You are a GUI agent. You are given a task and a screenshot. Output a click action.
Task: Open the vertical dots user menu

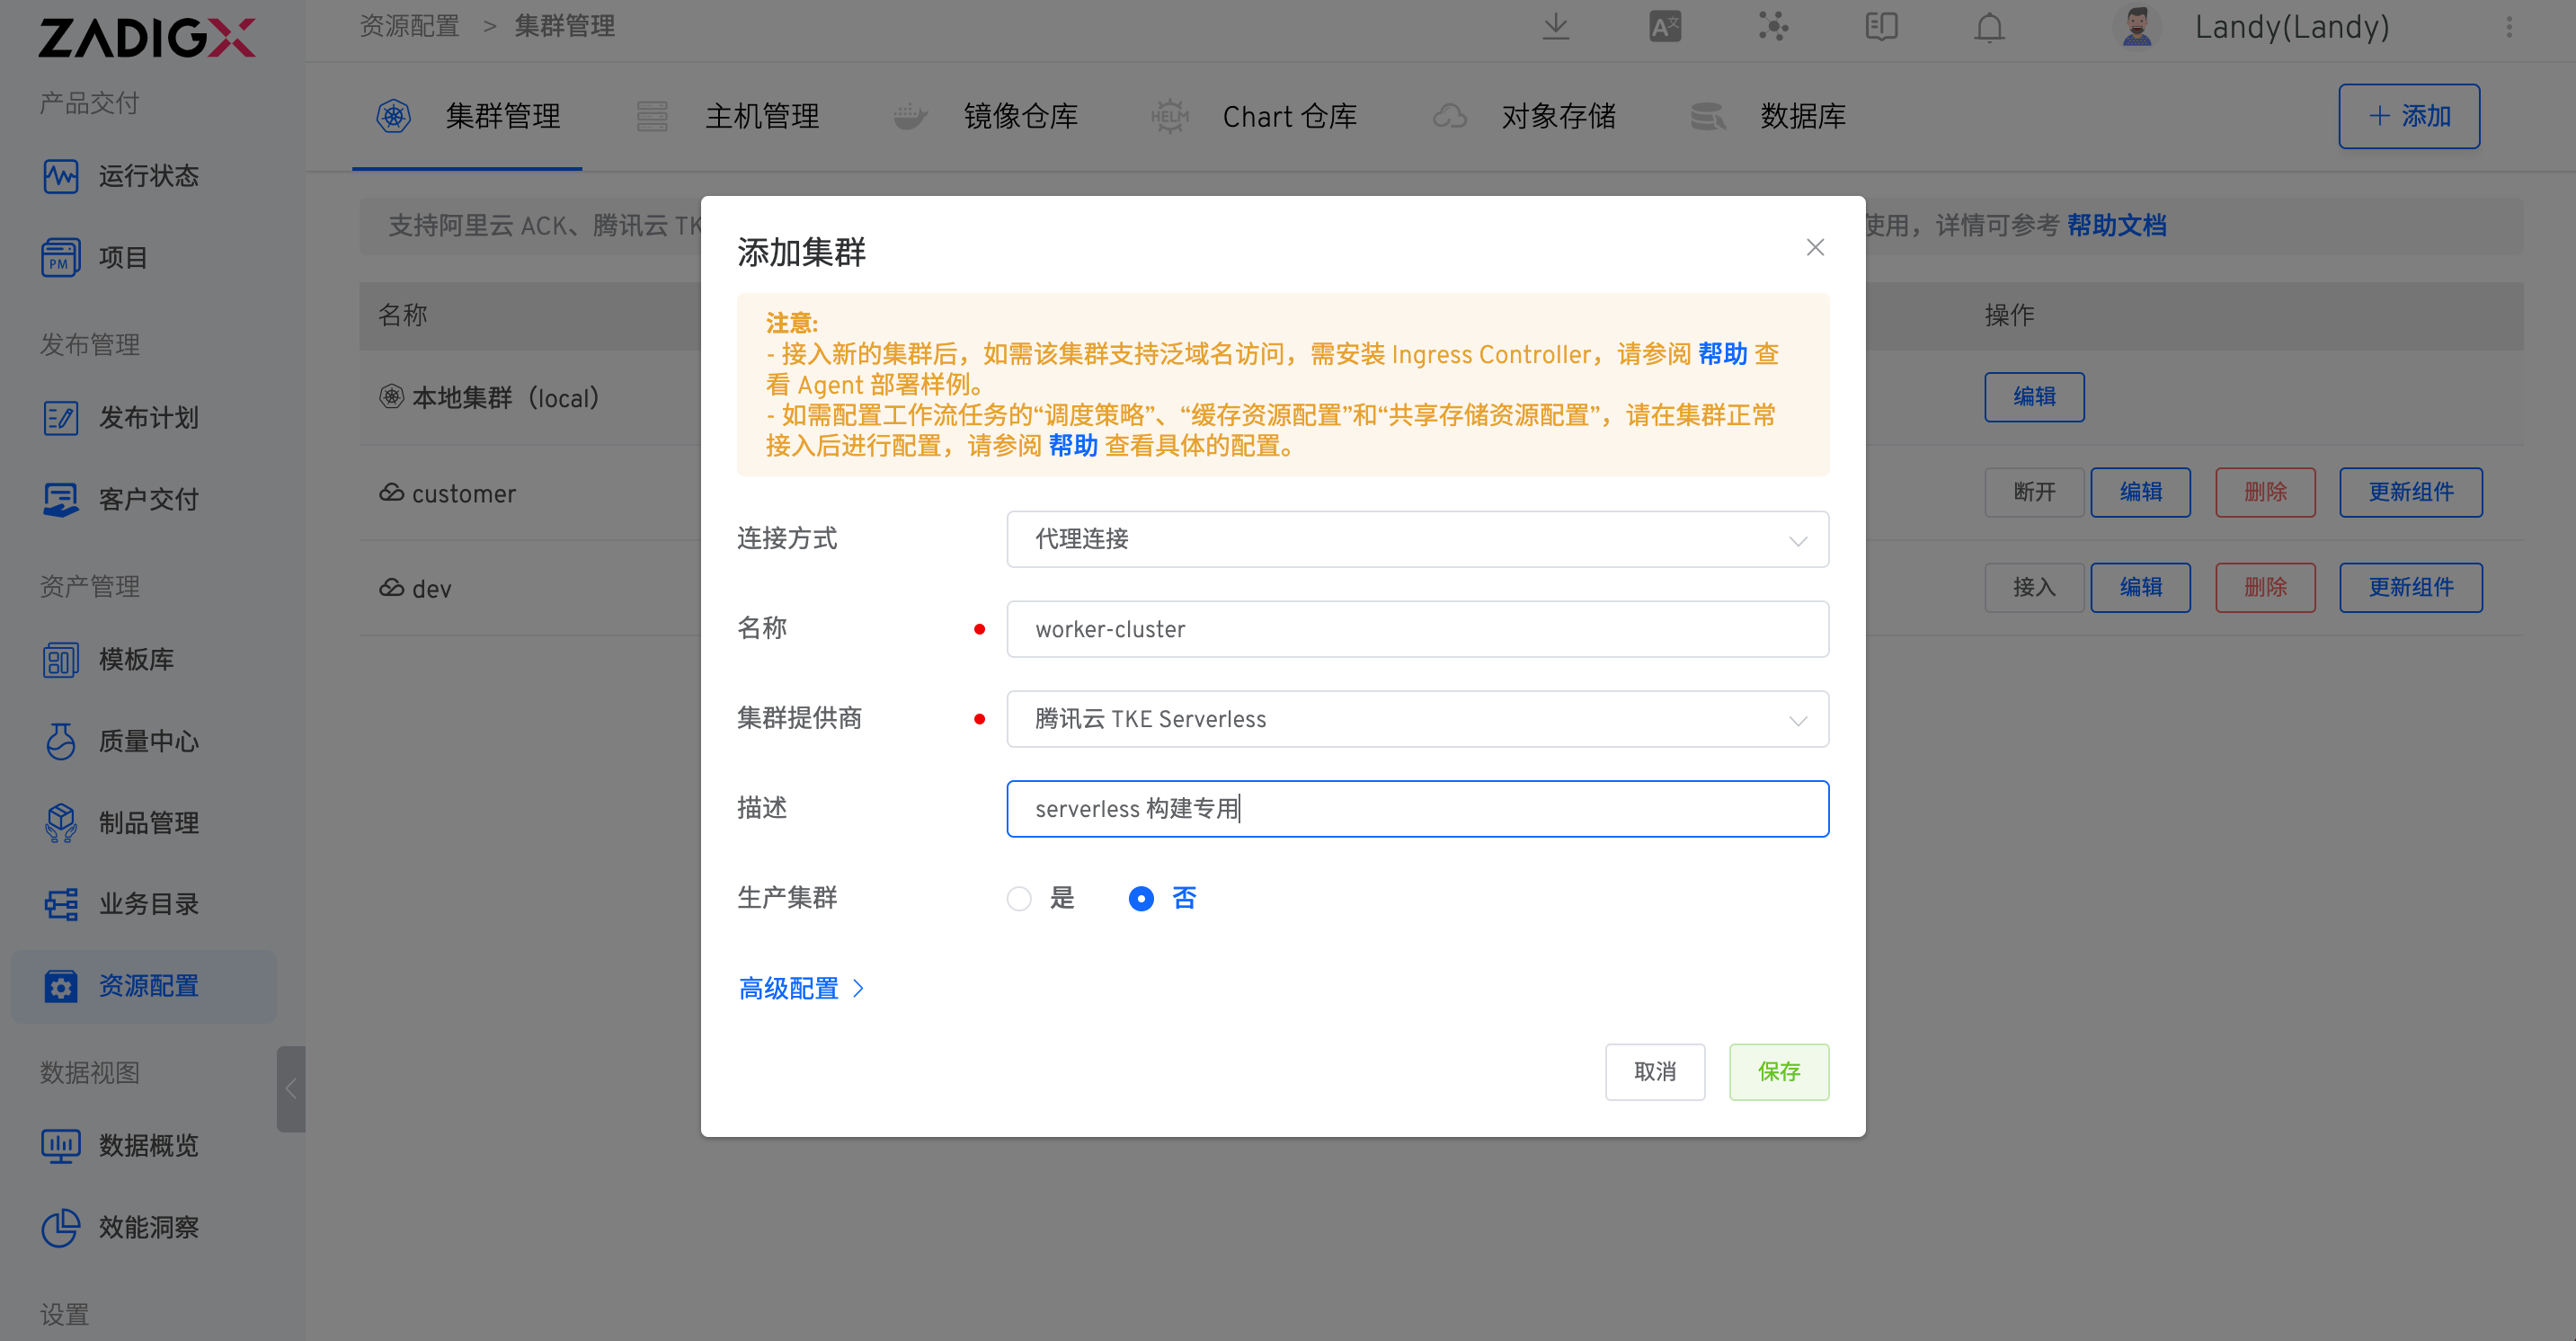pyautogui.click(x=2509, y=27)
